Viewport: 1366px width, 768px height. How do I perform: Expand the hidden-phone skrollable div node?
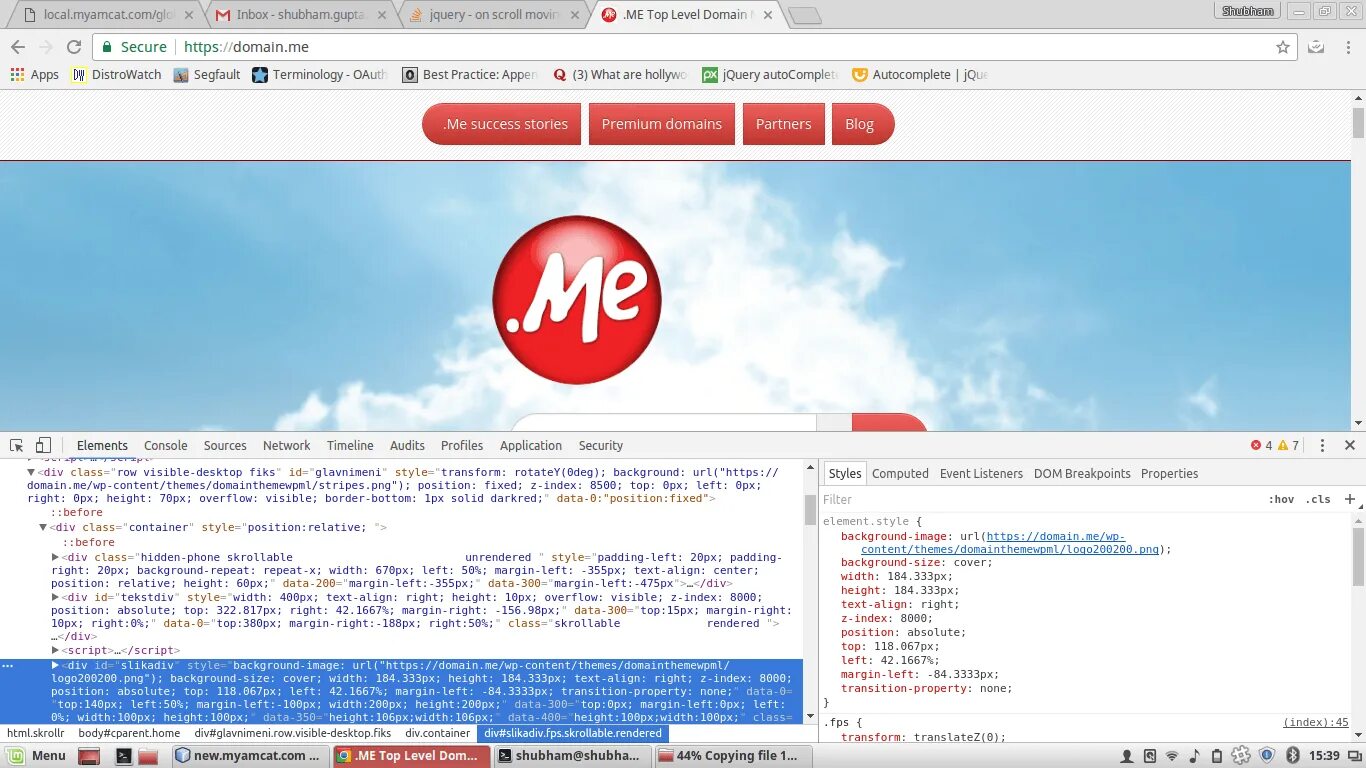point(56,557)
